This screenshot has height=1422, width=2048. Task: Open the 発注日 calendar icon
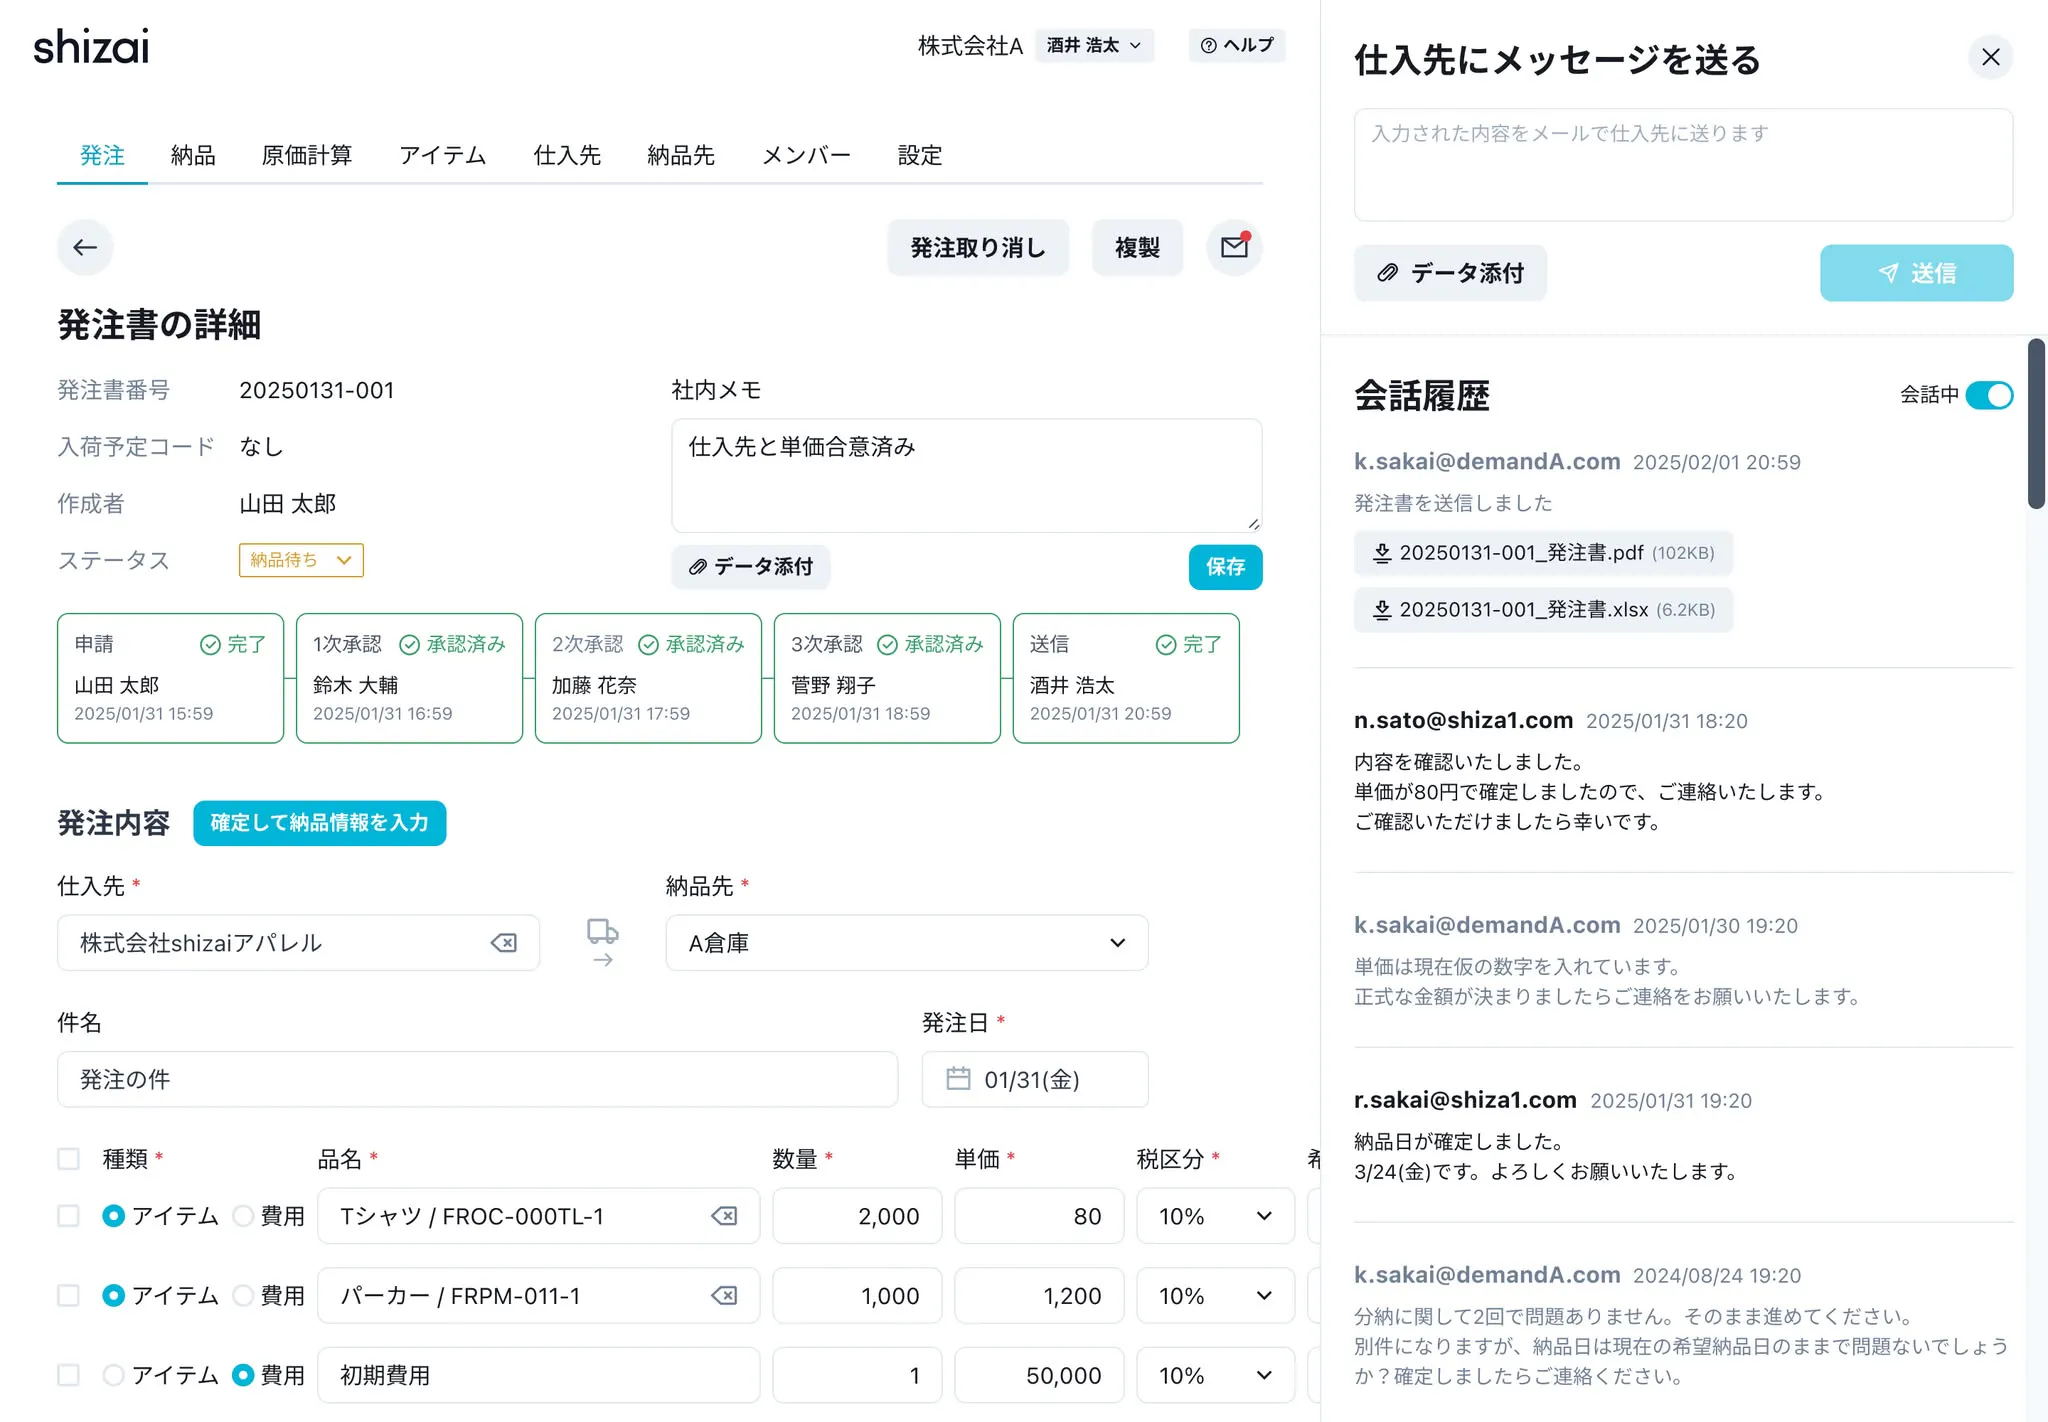point(958,1079)
